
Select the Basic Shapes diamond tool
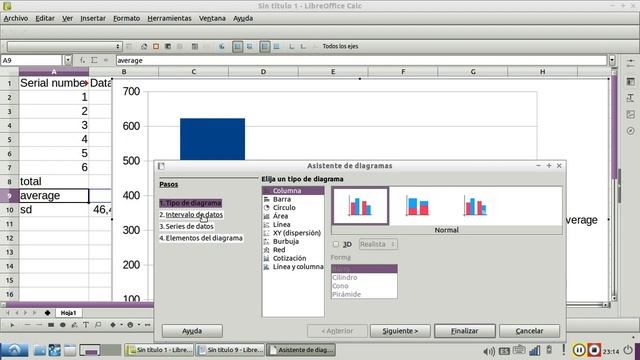coord(113,325)
